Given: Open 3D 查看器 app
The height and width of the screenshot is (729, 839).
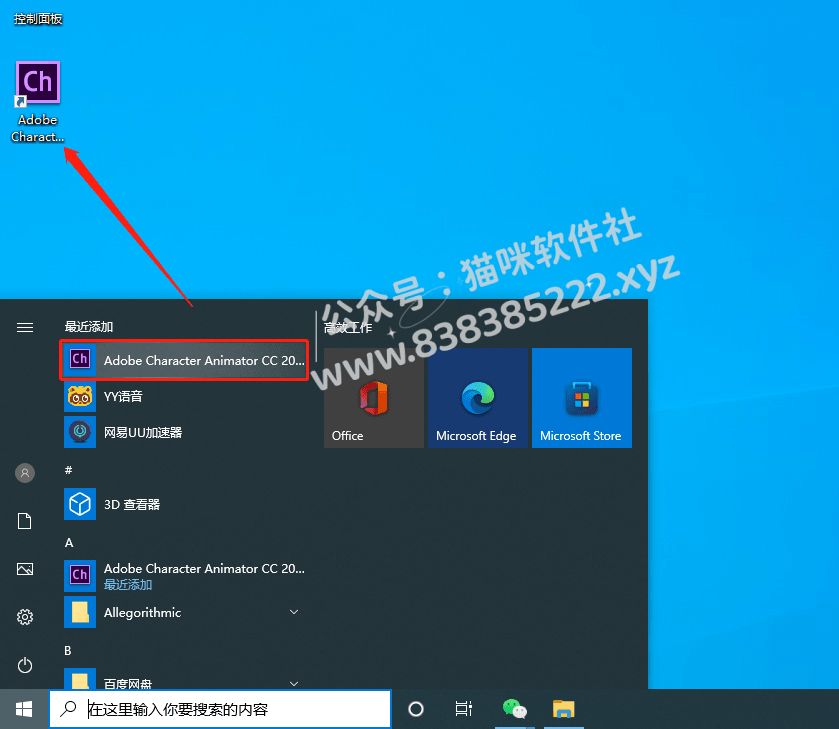Looking at the screenshot, I should click(184, 504).
